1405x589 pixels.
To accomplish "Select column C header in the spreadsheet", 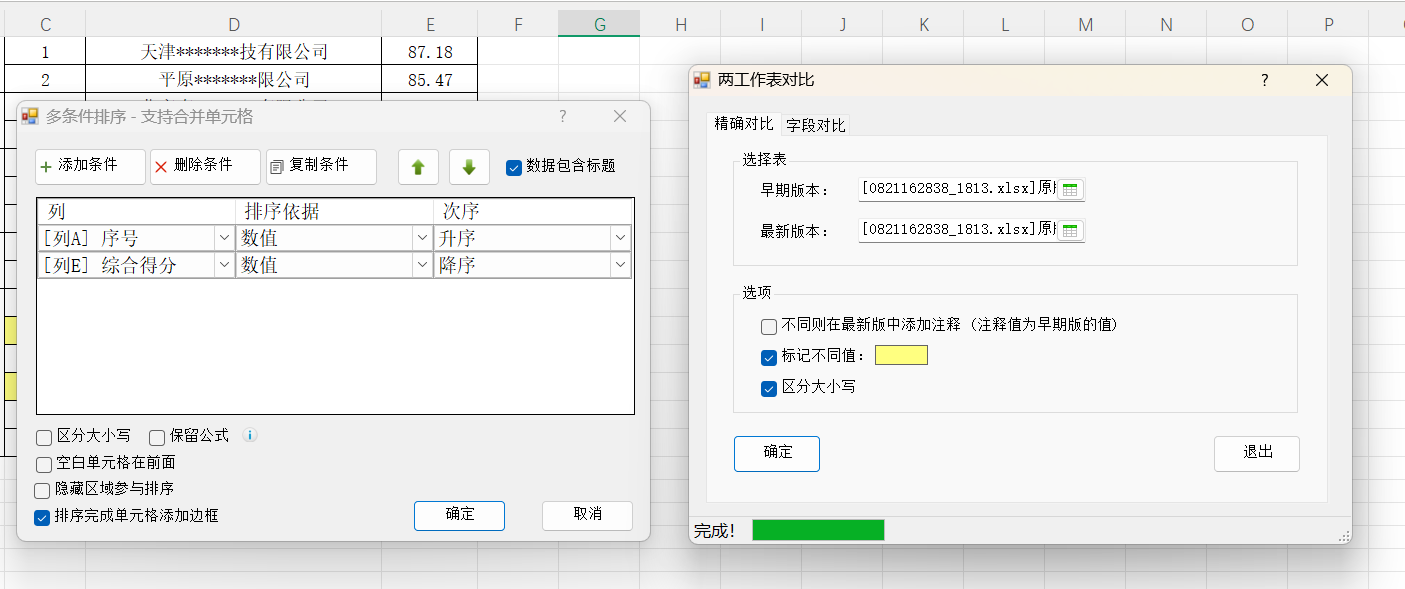I will click(x=45, y=24).
